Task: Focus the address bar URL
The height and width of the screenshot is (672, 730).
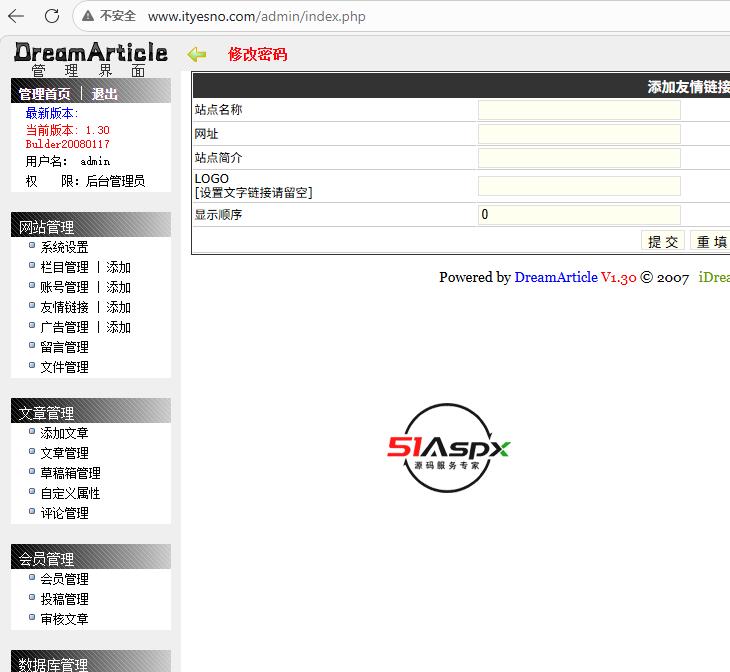Action: pyautogui.click(x=257, y=17)
